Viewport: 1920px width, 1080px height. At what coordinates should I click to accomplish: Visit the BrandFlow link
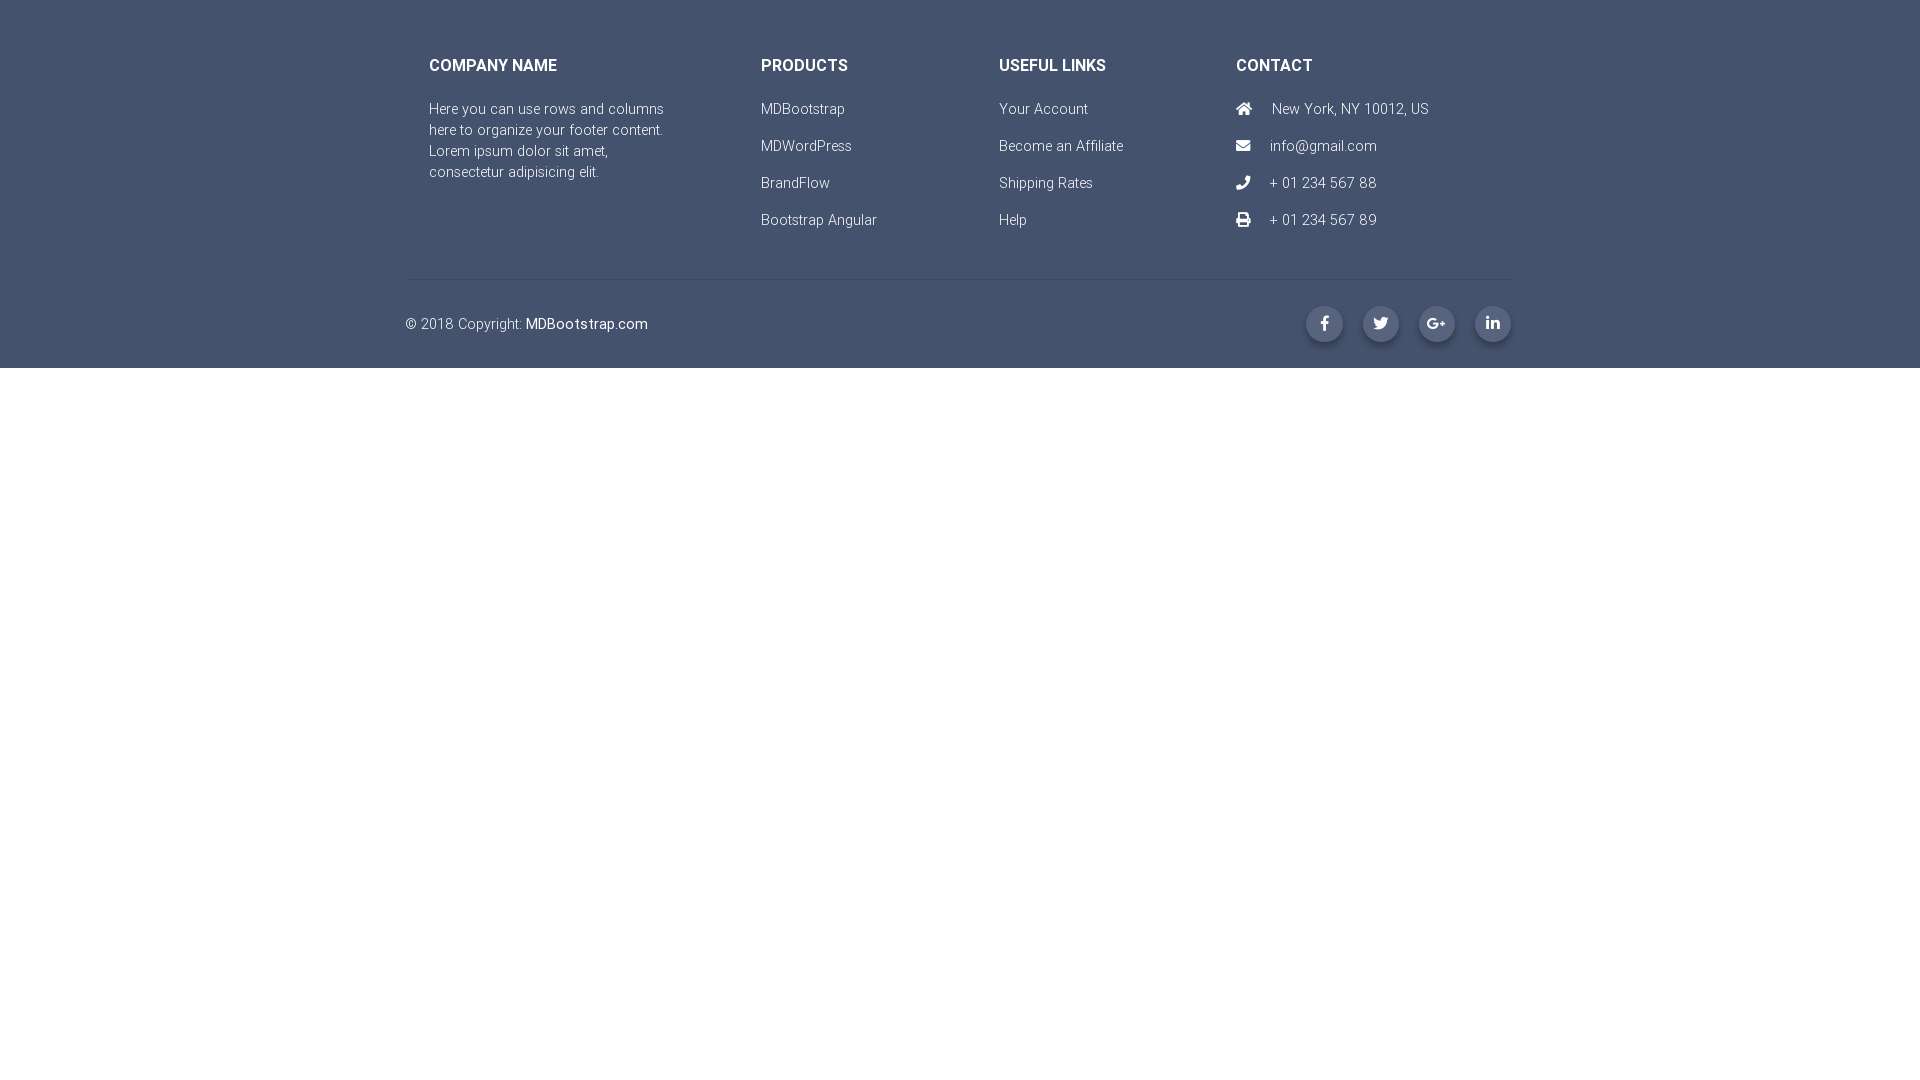(x=795, y=183)
